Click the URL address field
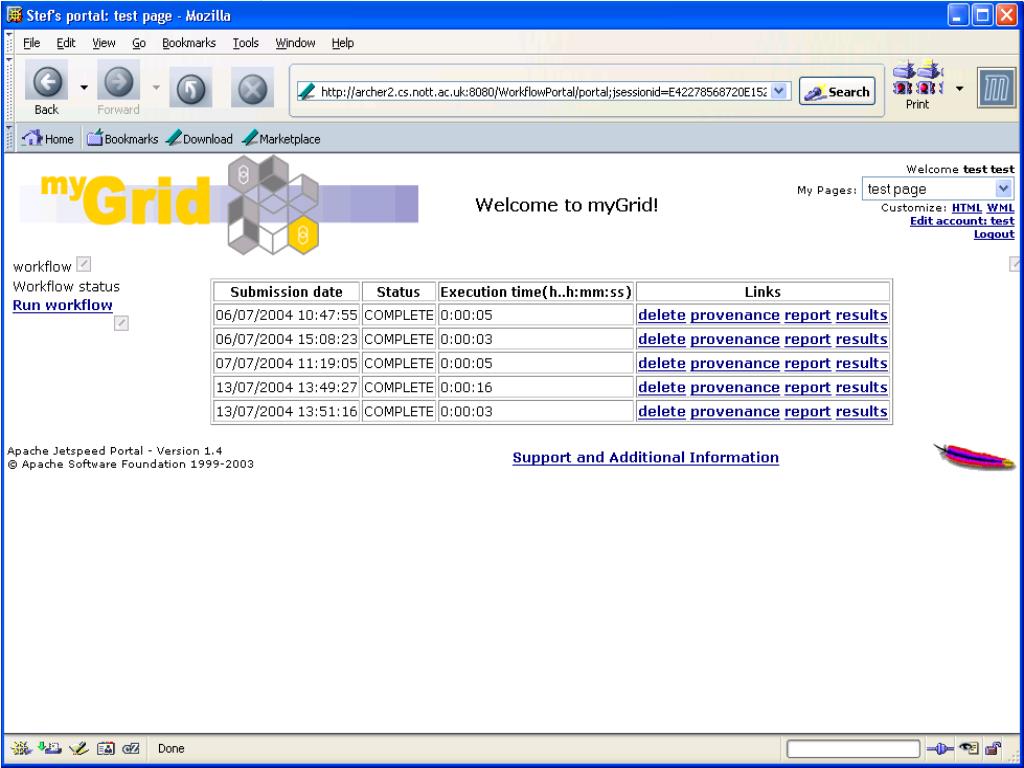The width and height of the screenshot is (1024, 768). 542,91
